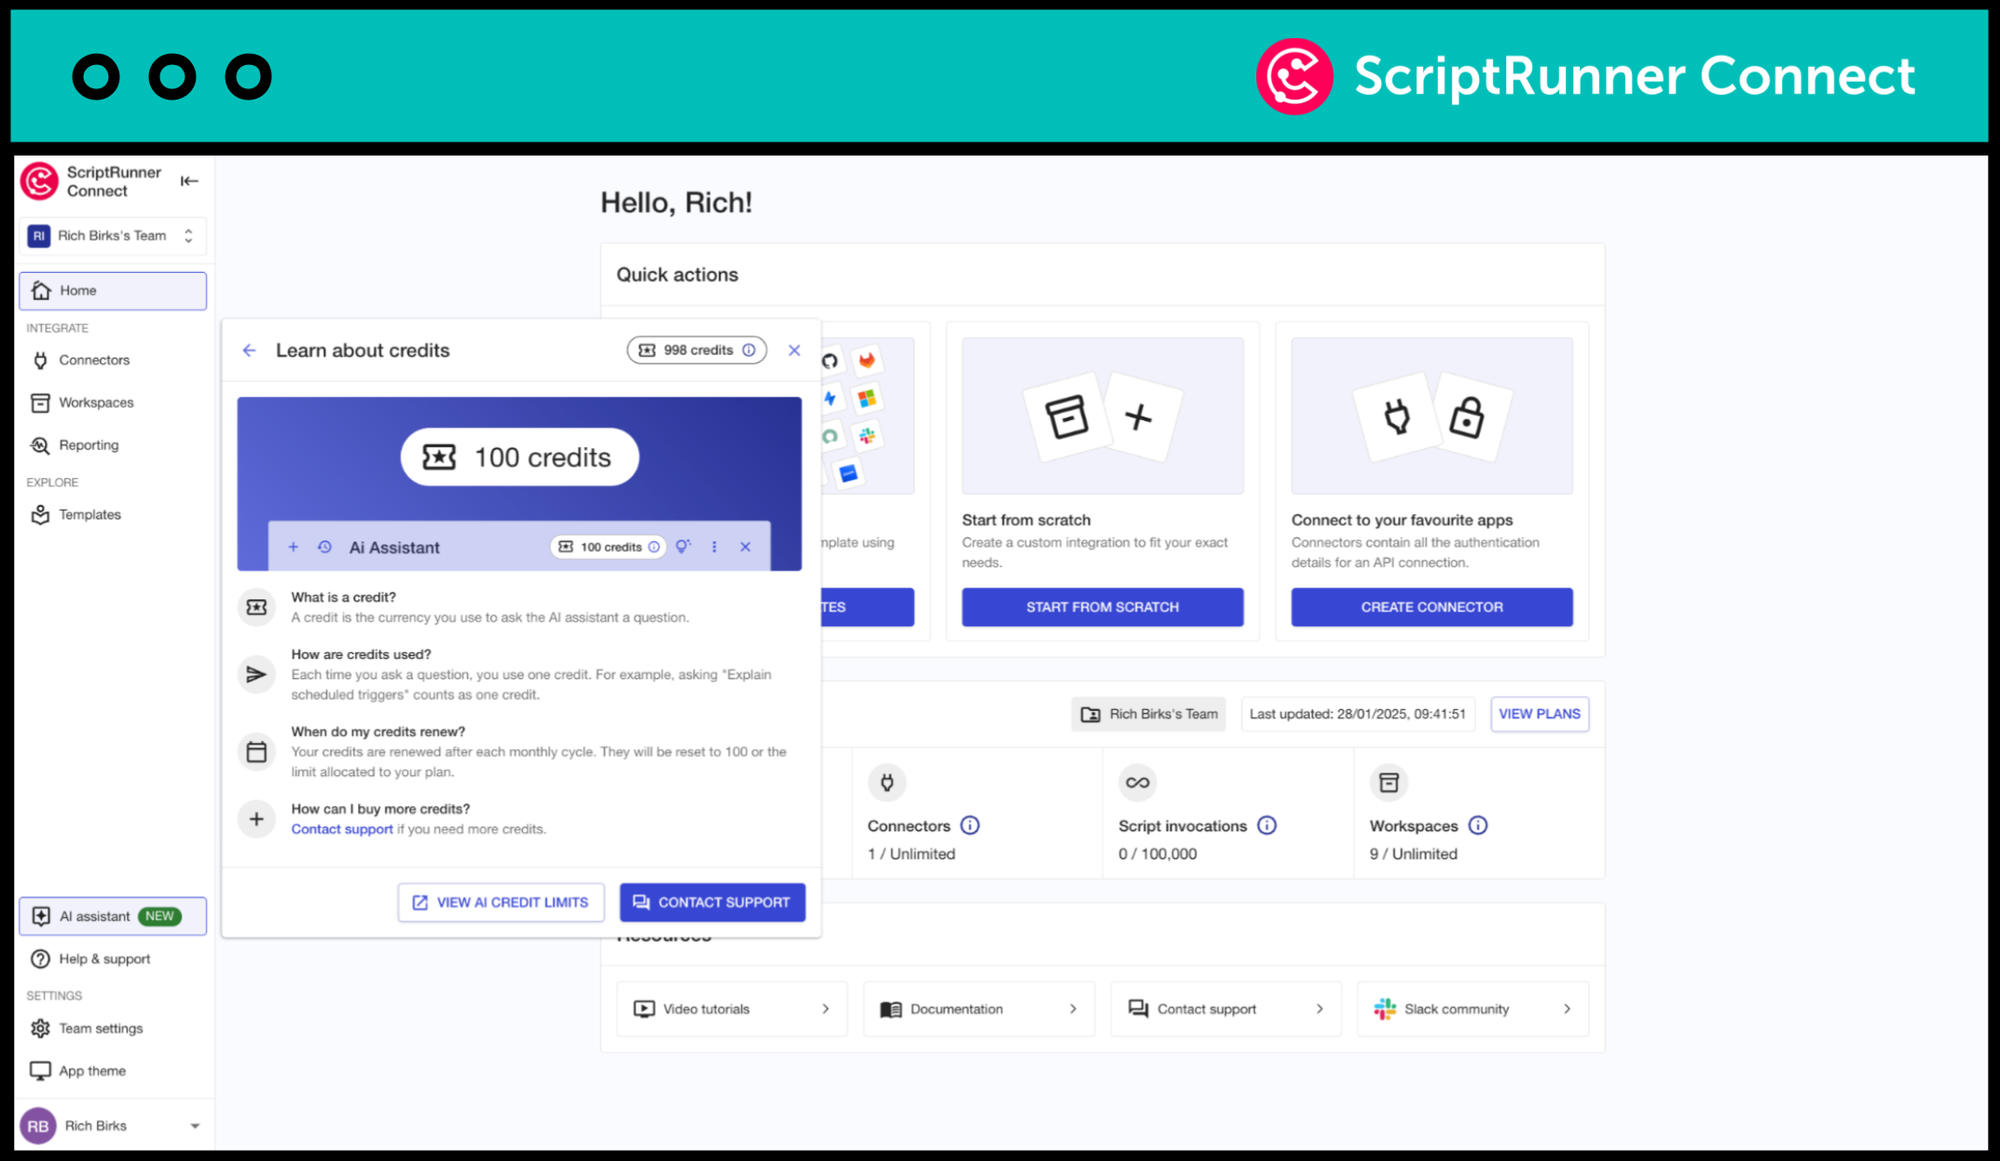This screenshot has width=2000, height=1161.
Task: Click the Start from scratch card illustration
Action: pos(1102,416)
